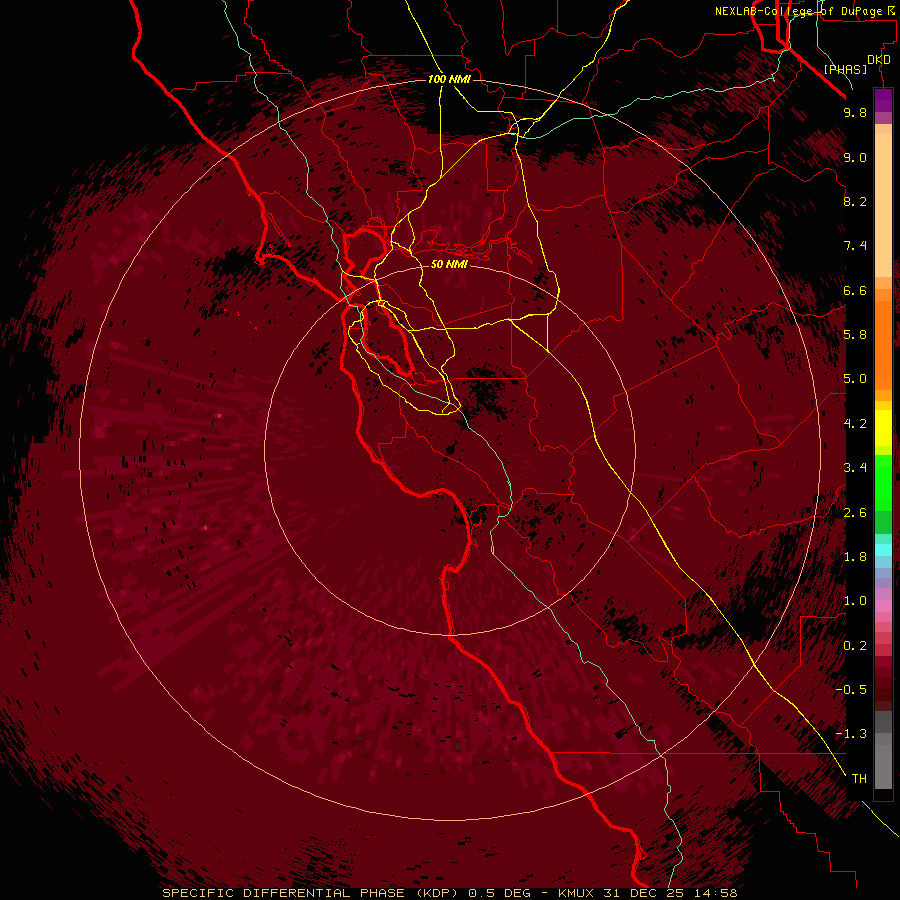This screenshot has height=900, width=900.
Task: Click the DKD label above the color bar
Action: tap(878, 60)
